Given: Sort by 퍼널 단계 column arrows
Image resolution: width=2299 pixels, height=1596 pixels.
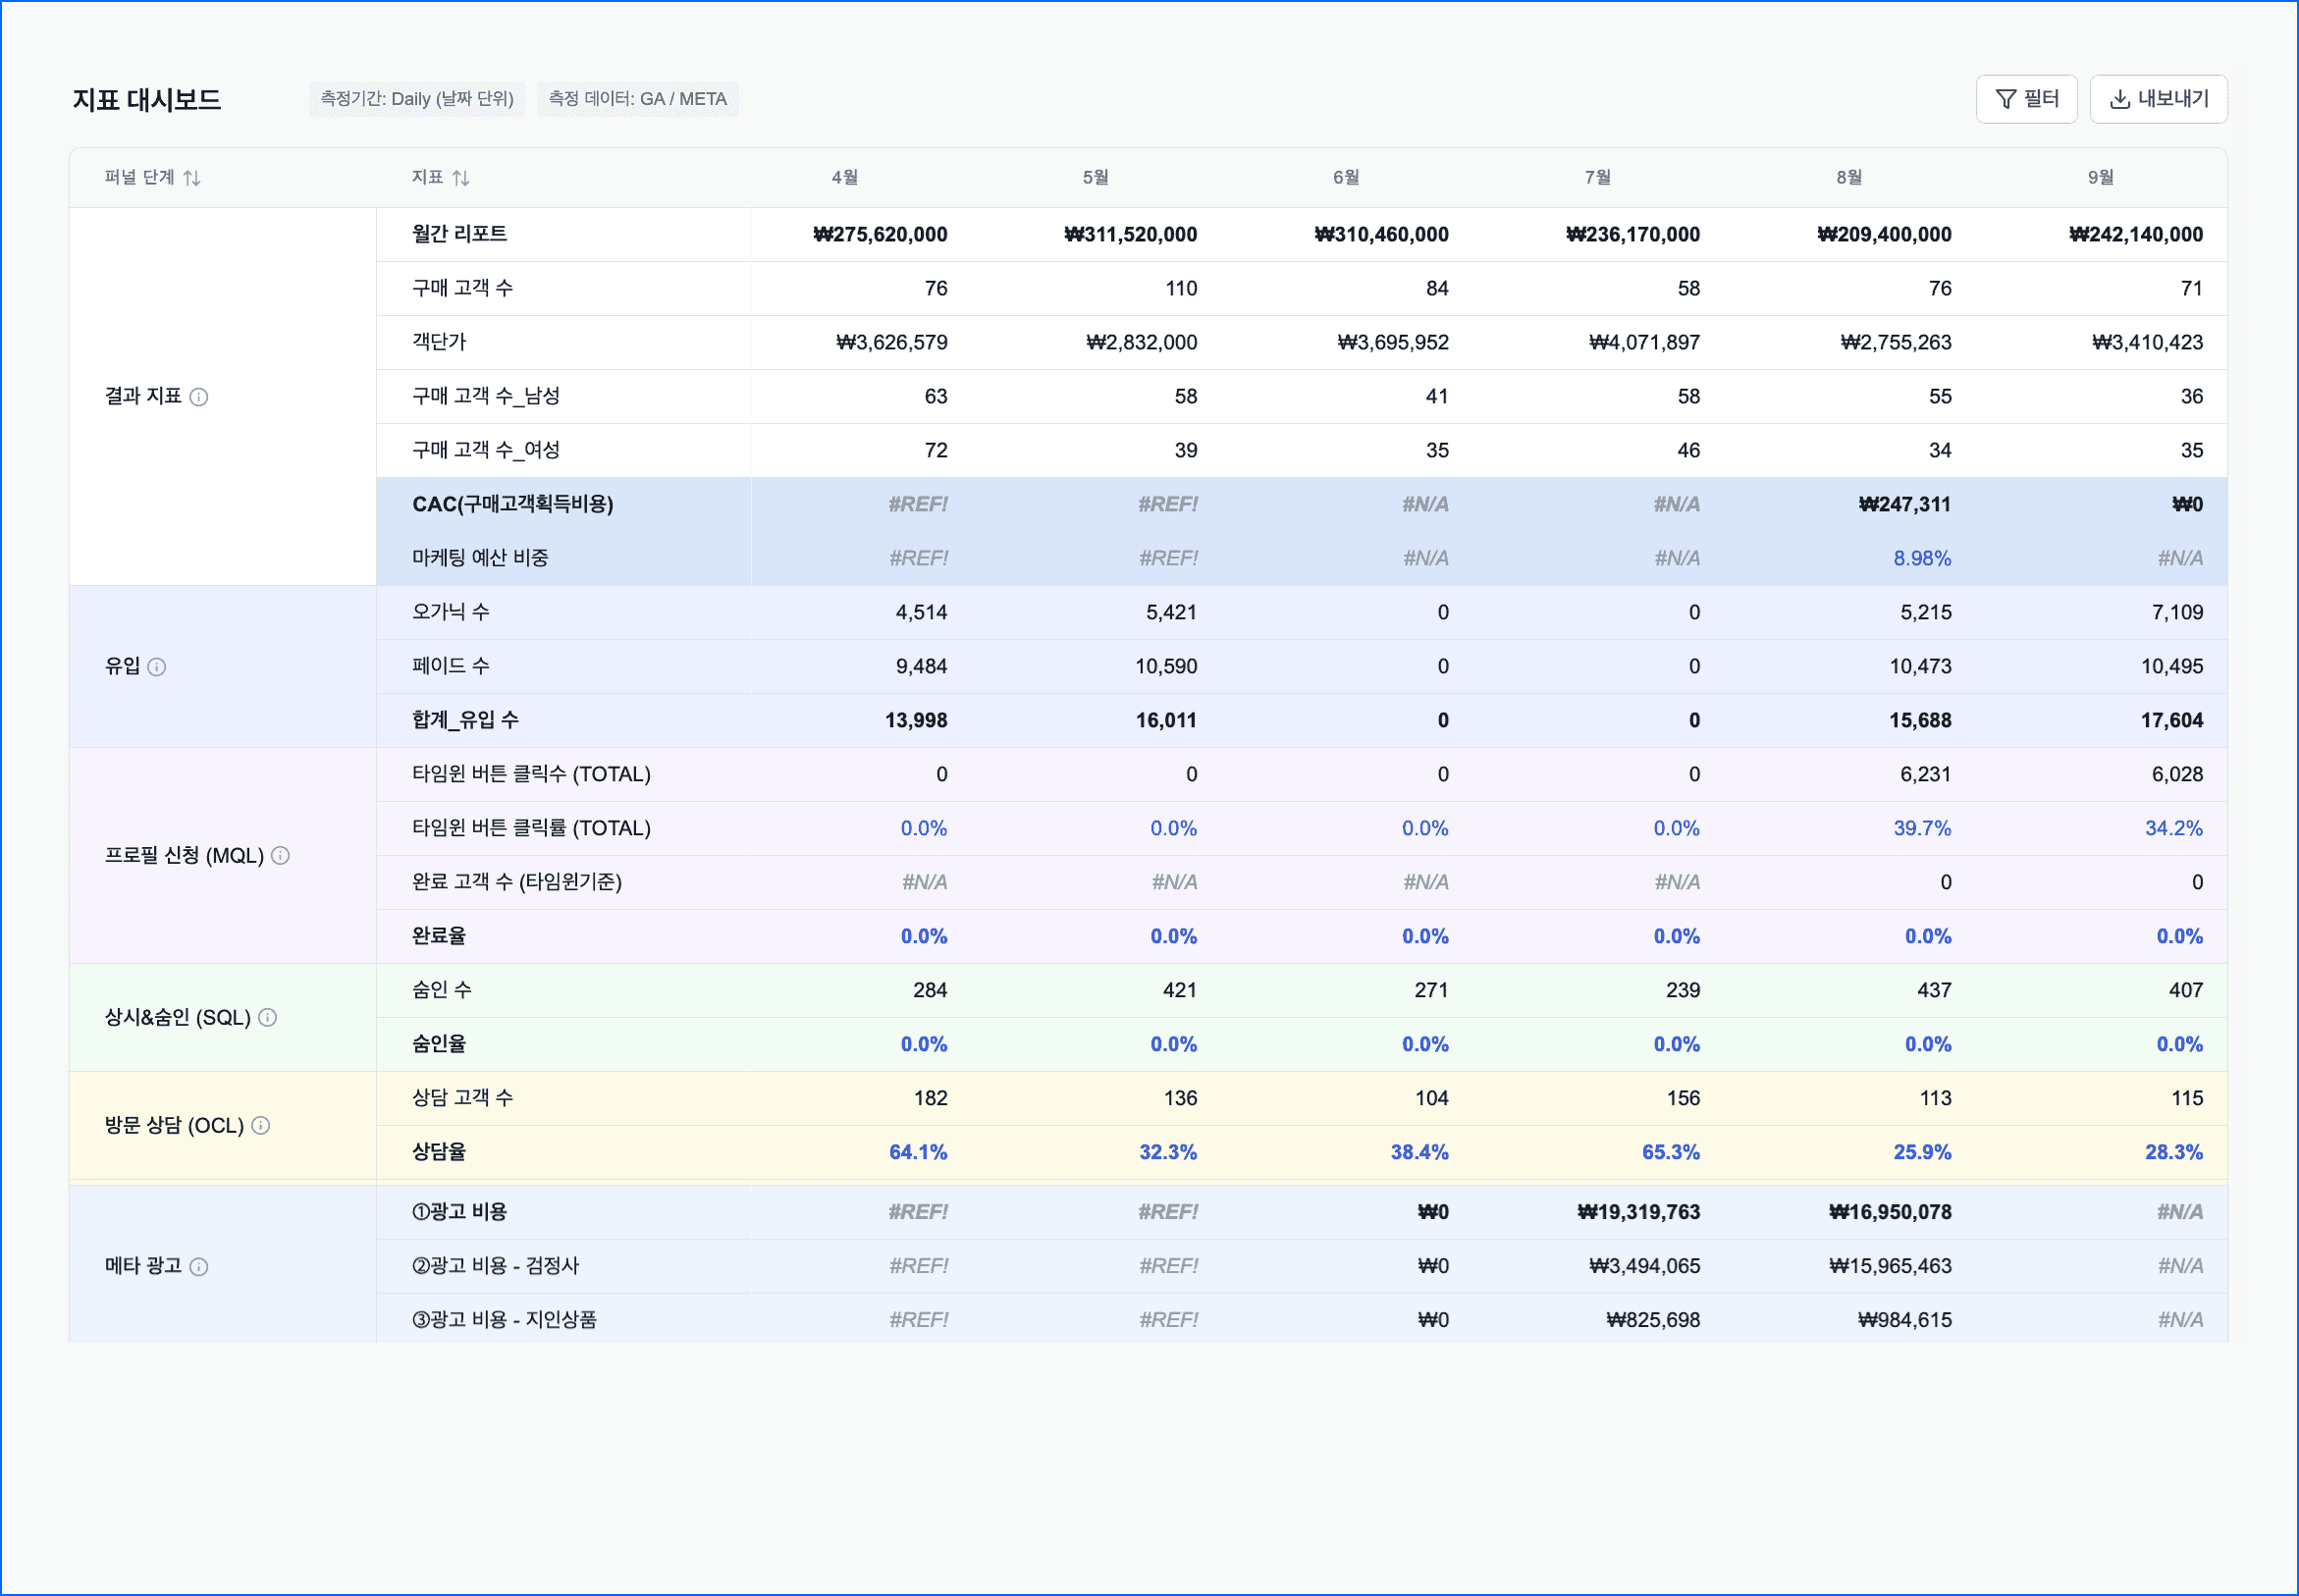Looking at the screenshot, I should [192, 178].
